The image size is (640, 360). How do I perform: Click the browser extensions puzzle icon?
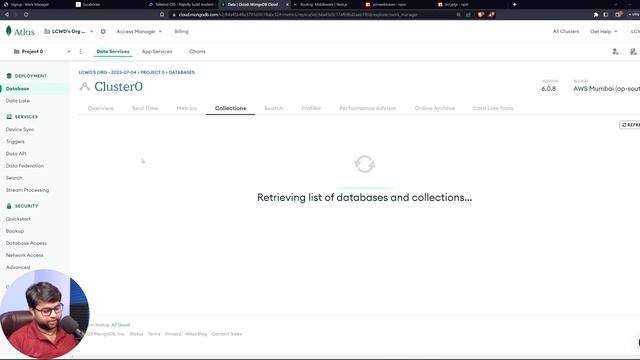pyautogui.click(x=596, y=14)
